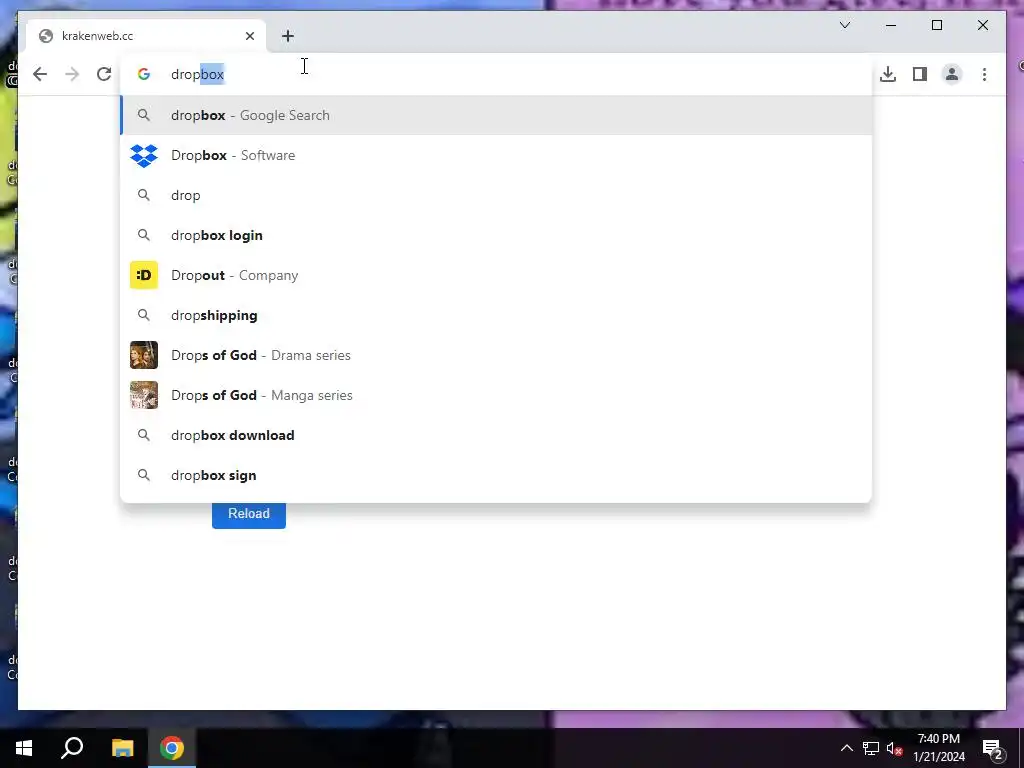
Task: Choose 'Dropbox - Software' suggestion
Action: (x=496, y=155)
